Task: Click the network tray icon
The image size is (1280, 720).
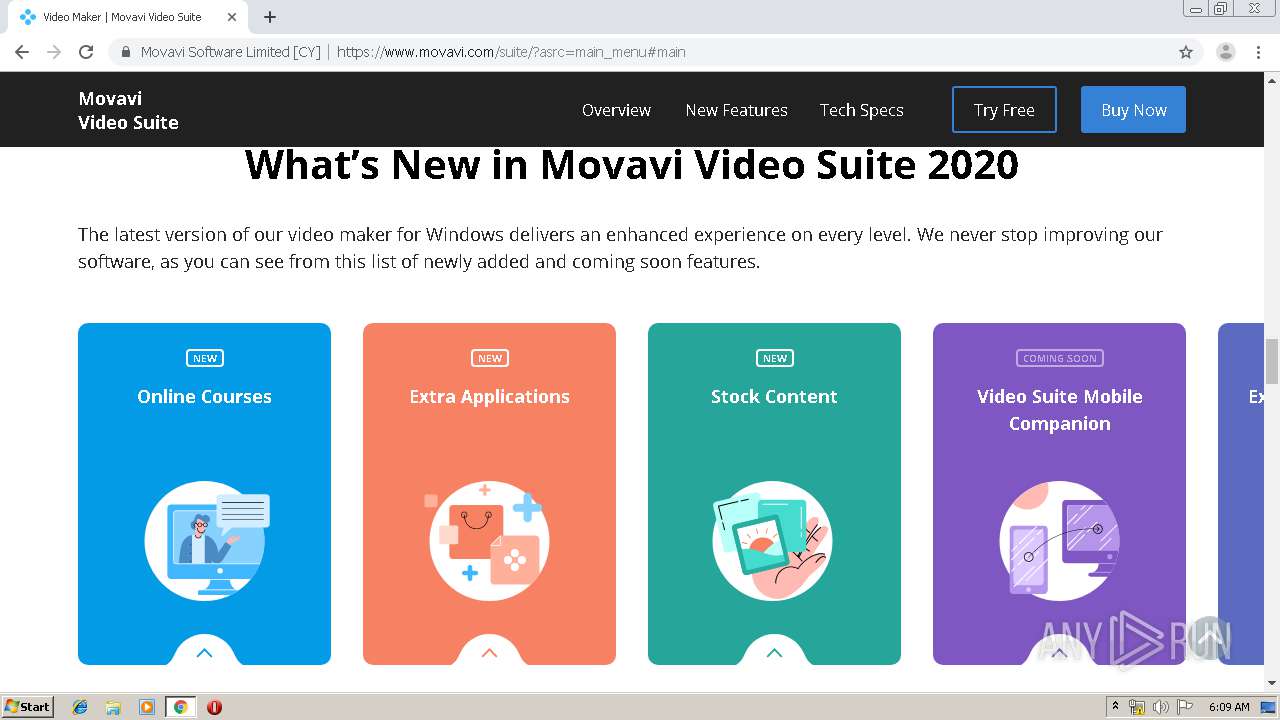Action: 1136,707
